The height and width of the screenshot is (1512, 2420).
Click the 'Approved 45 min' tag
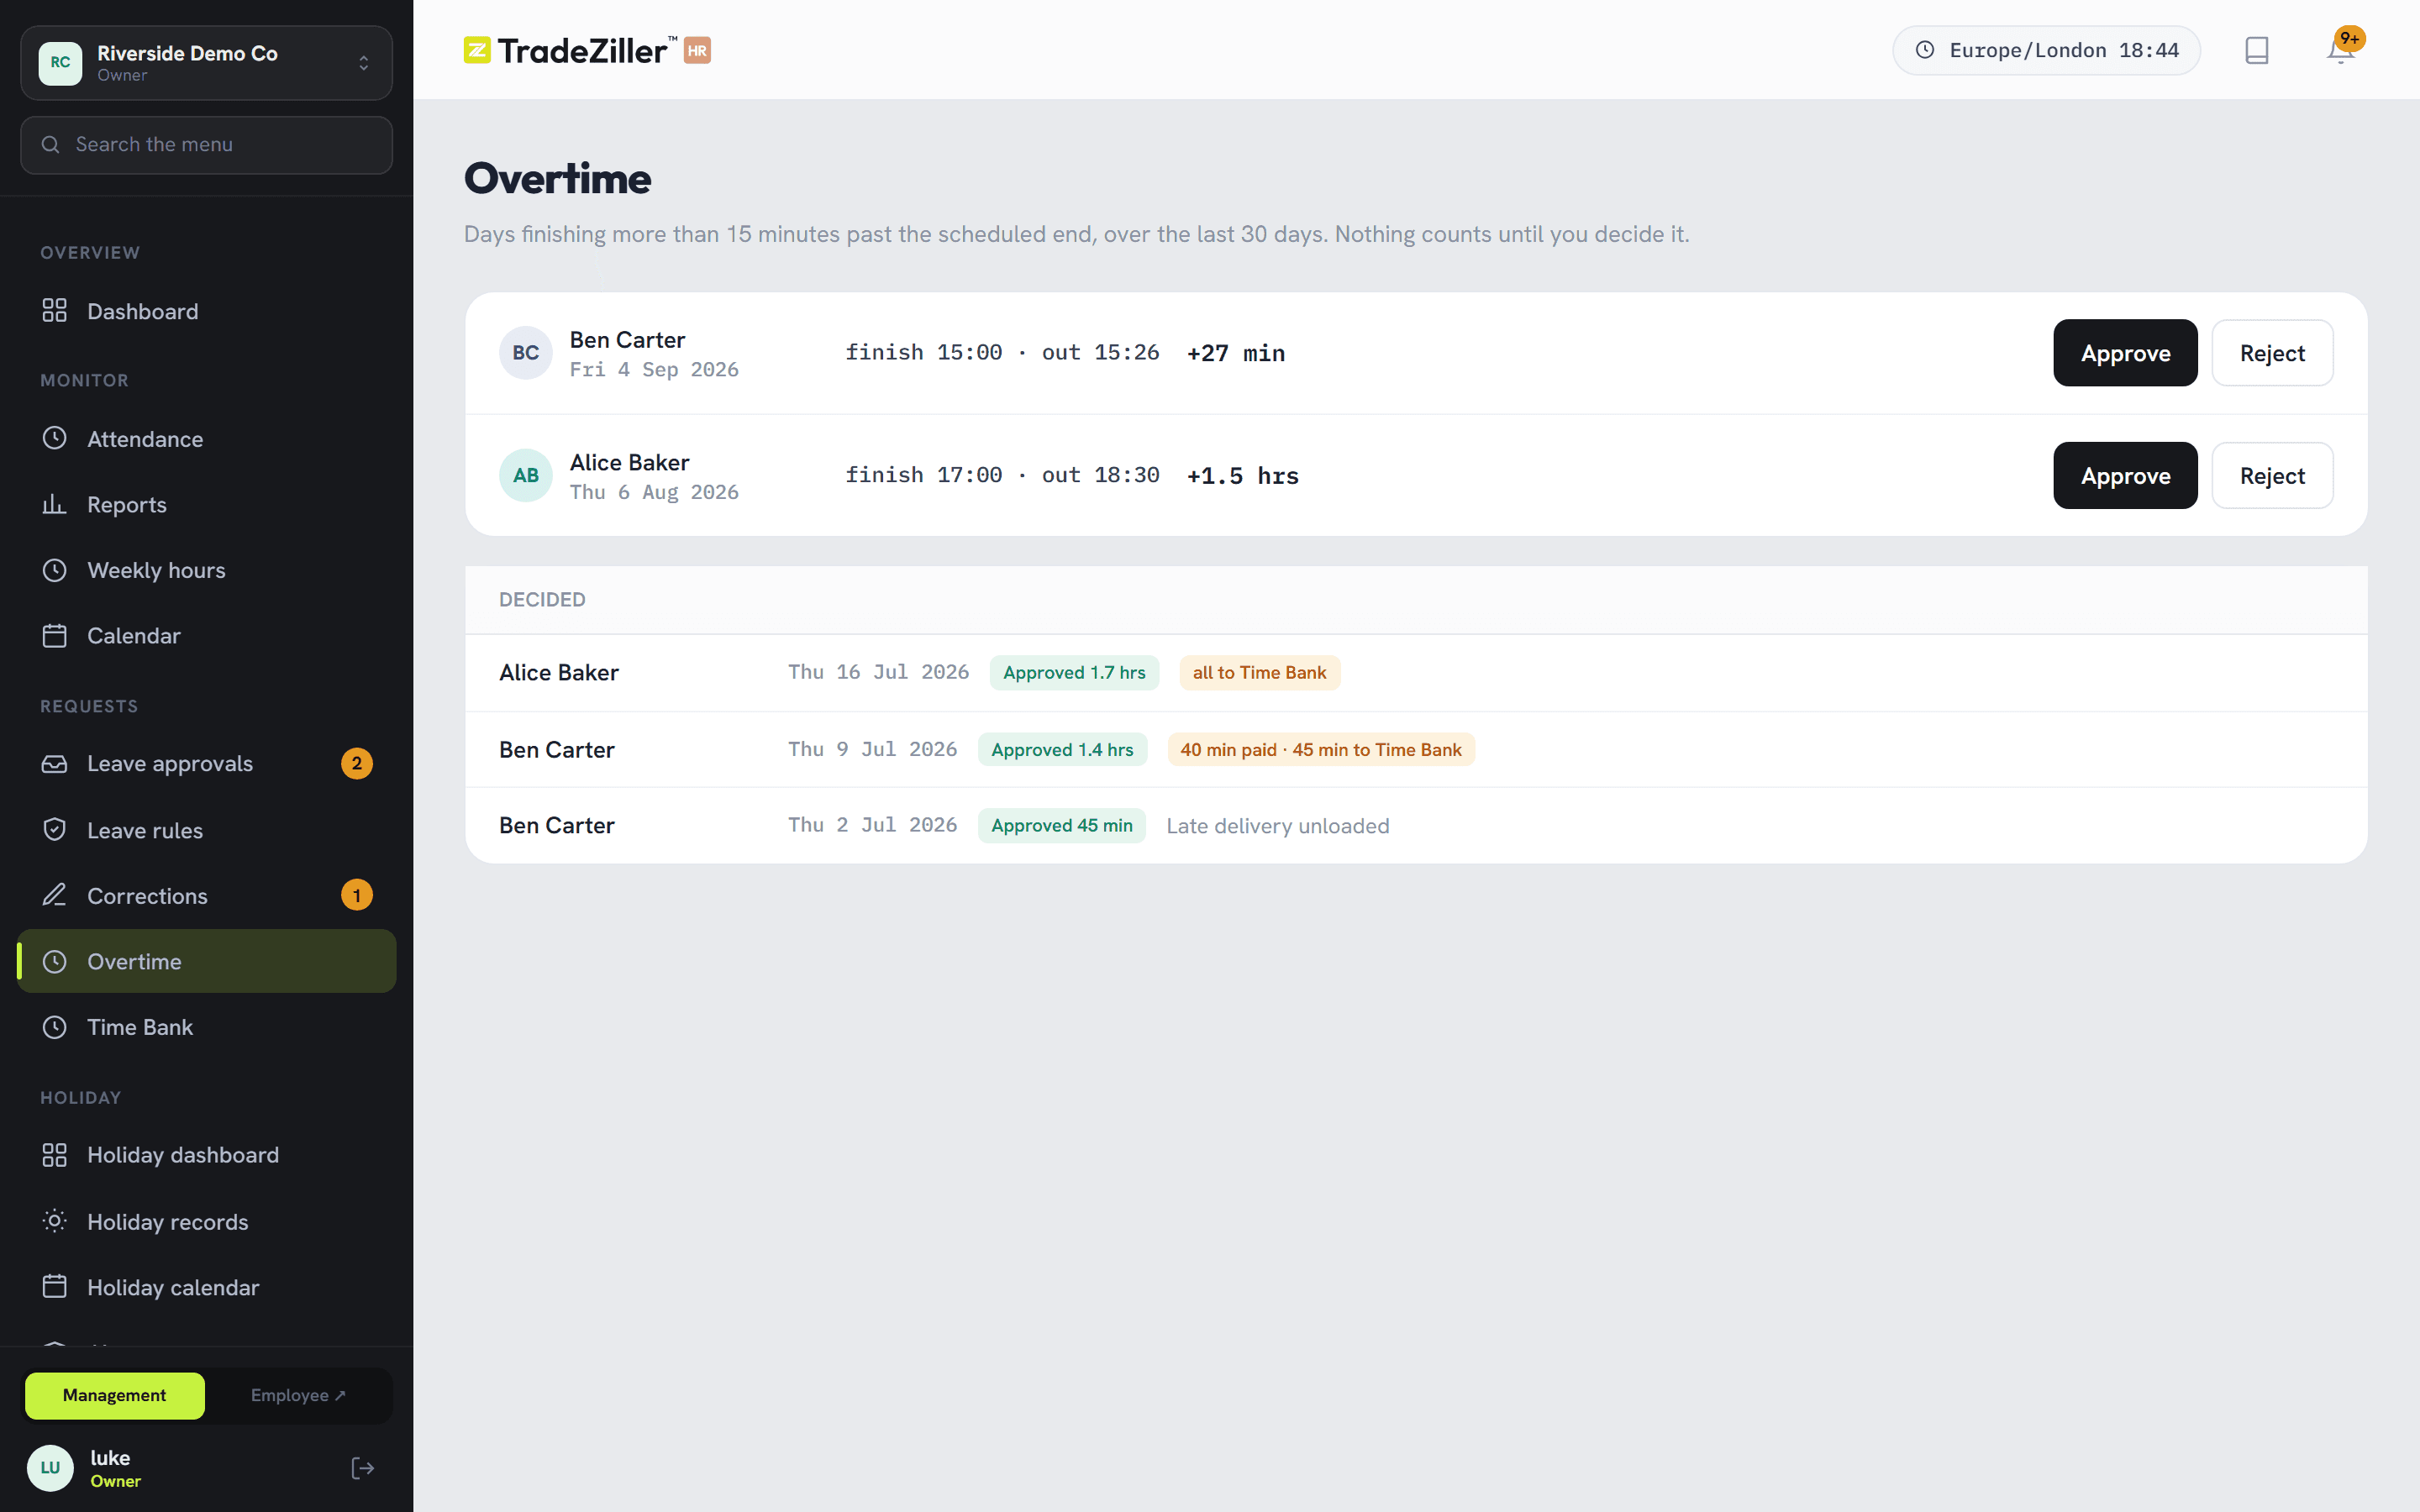pyautogui.click(x=1061, y=826)
